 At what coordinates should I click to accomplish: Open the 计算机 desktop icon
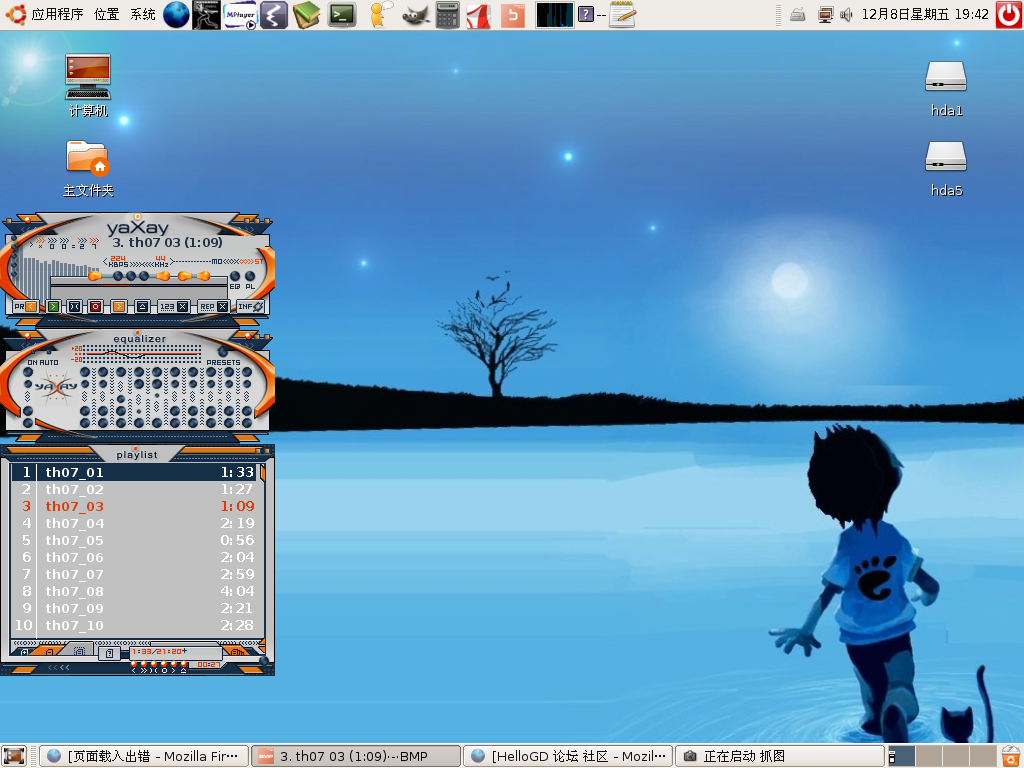click(x=88, y=86)
